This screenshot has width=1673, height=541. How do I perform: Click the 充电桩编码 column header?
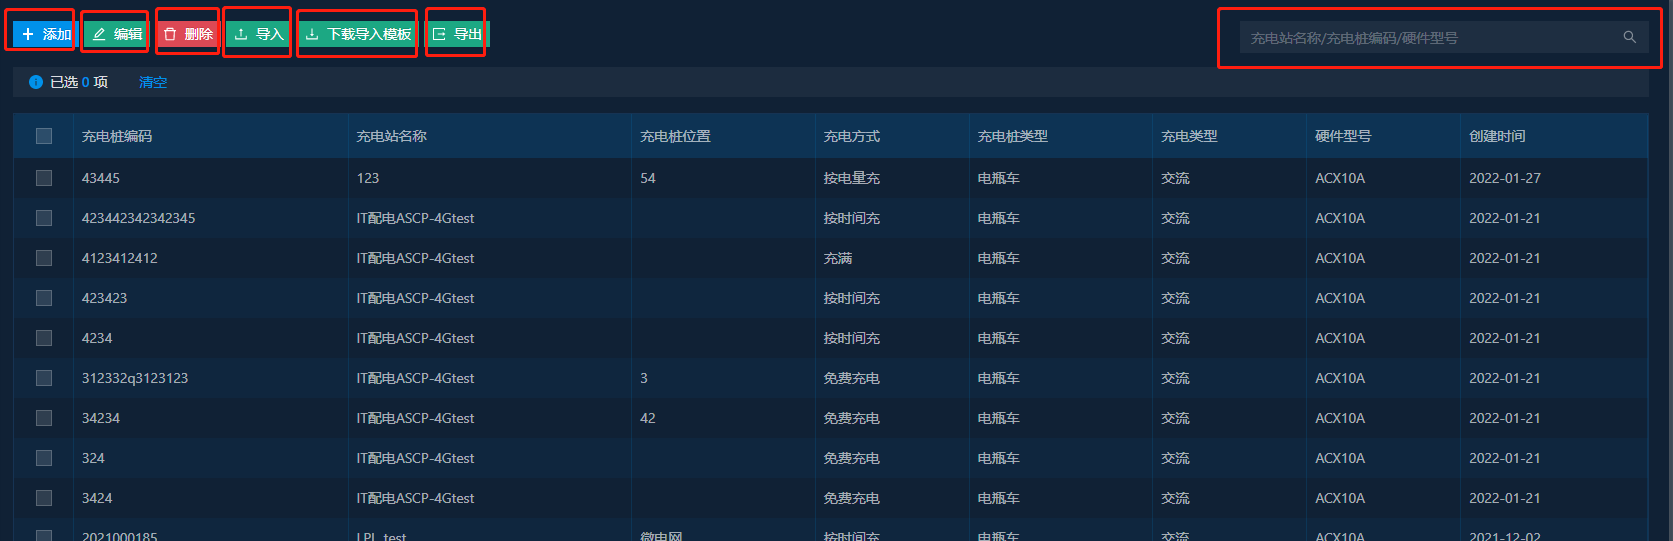click(117, 136)
